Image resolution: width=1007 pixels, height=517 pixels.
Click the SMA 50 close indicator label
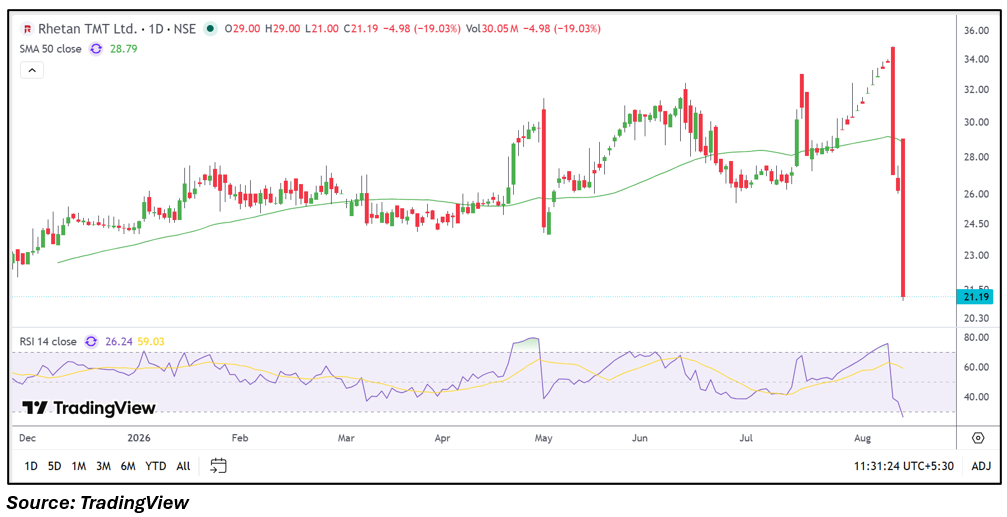pyautogui.click(x=50, y=49)
